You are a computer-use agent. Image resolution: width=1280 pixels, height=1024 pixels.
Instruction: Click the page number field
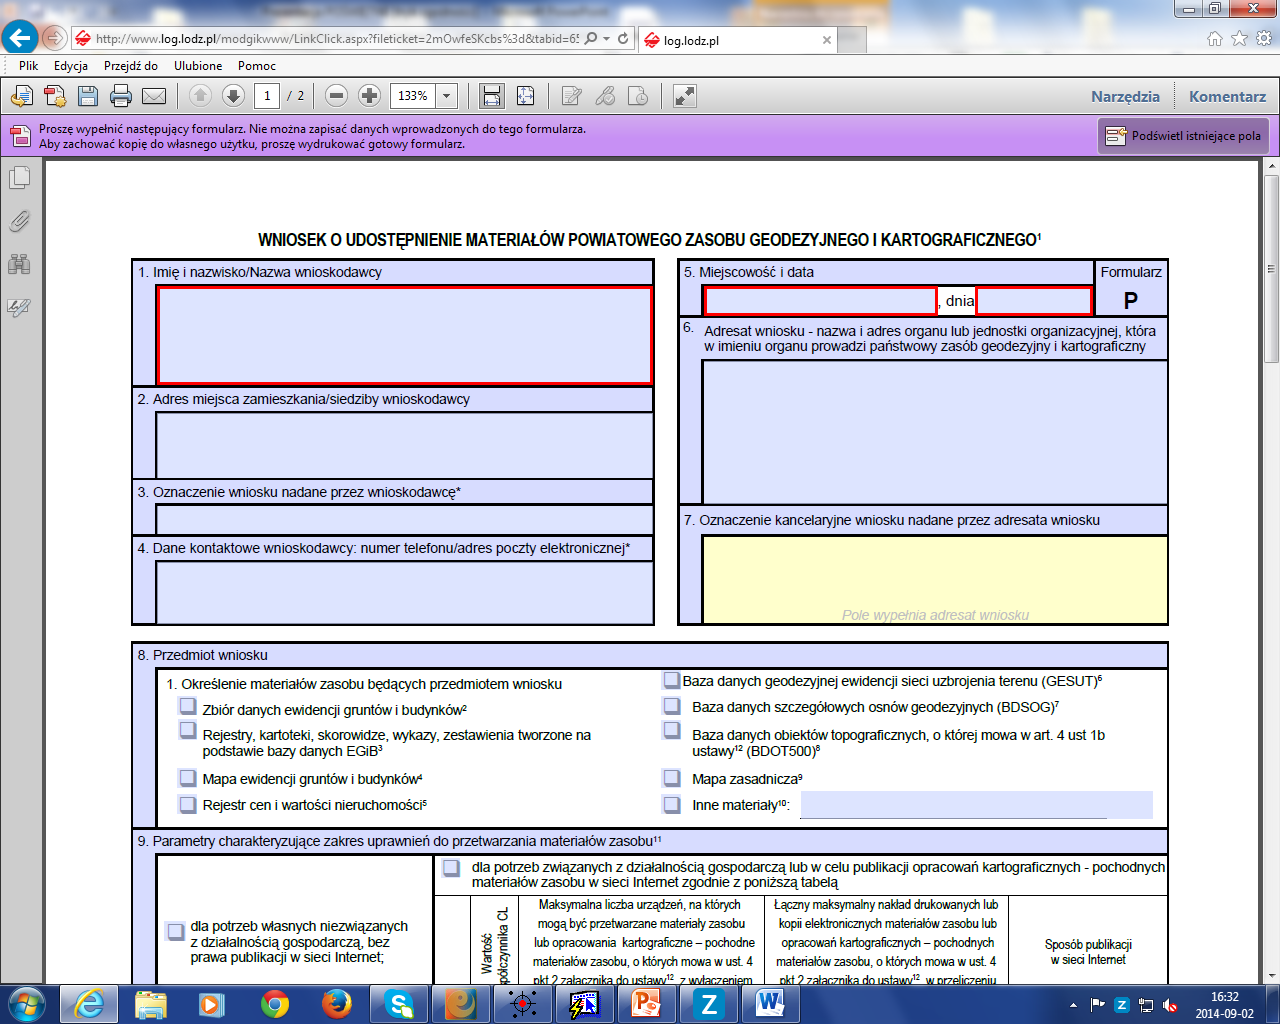tap(267, 96)
